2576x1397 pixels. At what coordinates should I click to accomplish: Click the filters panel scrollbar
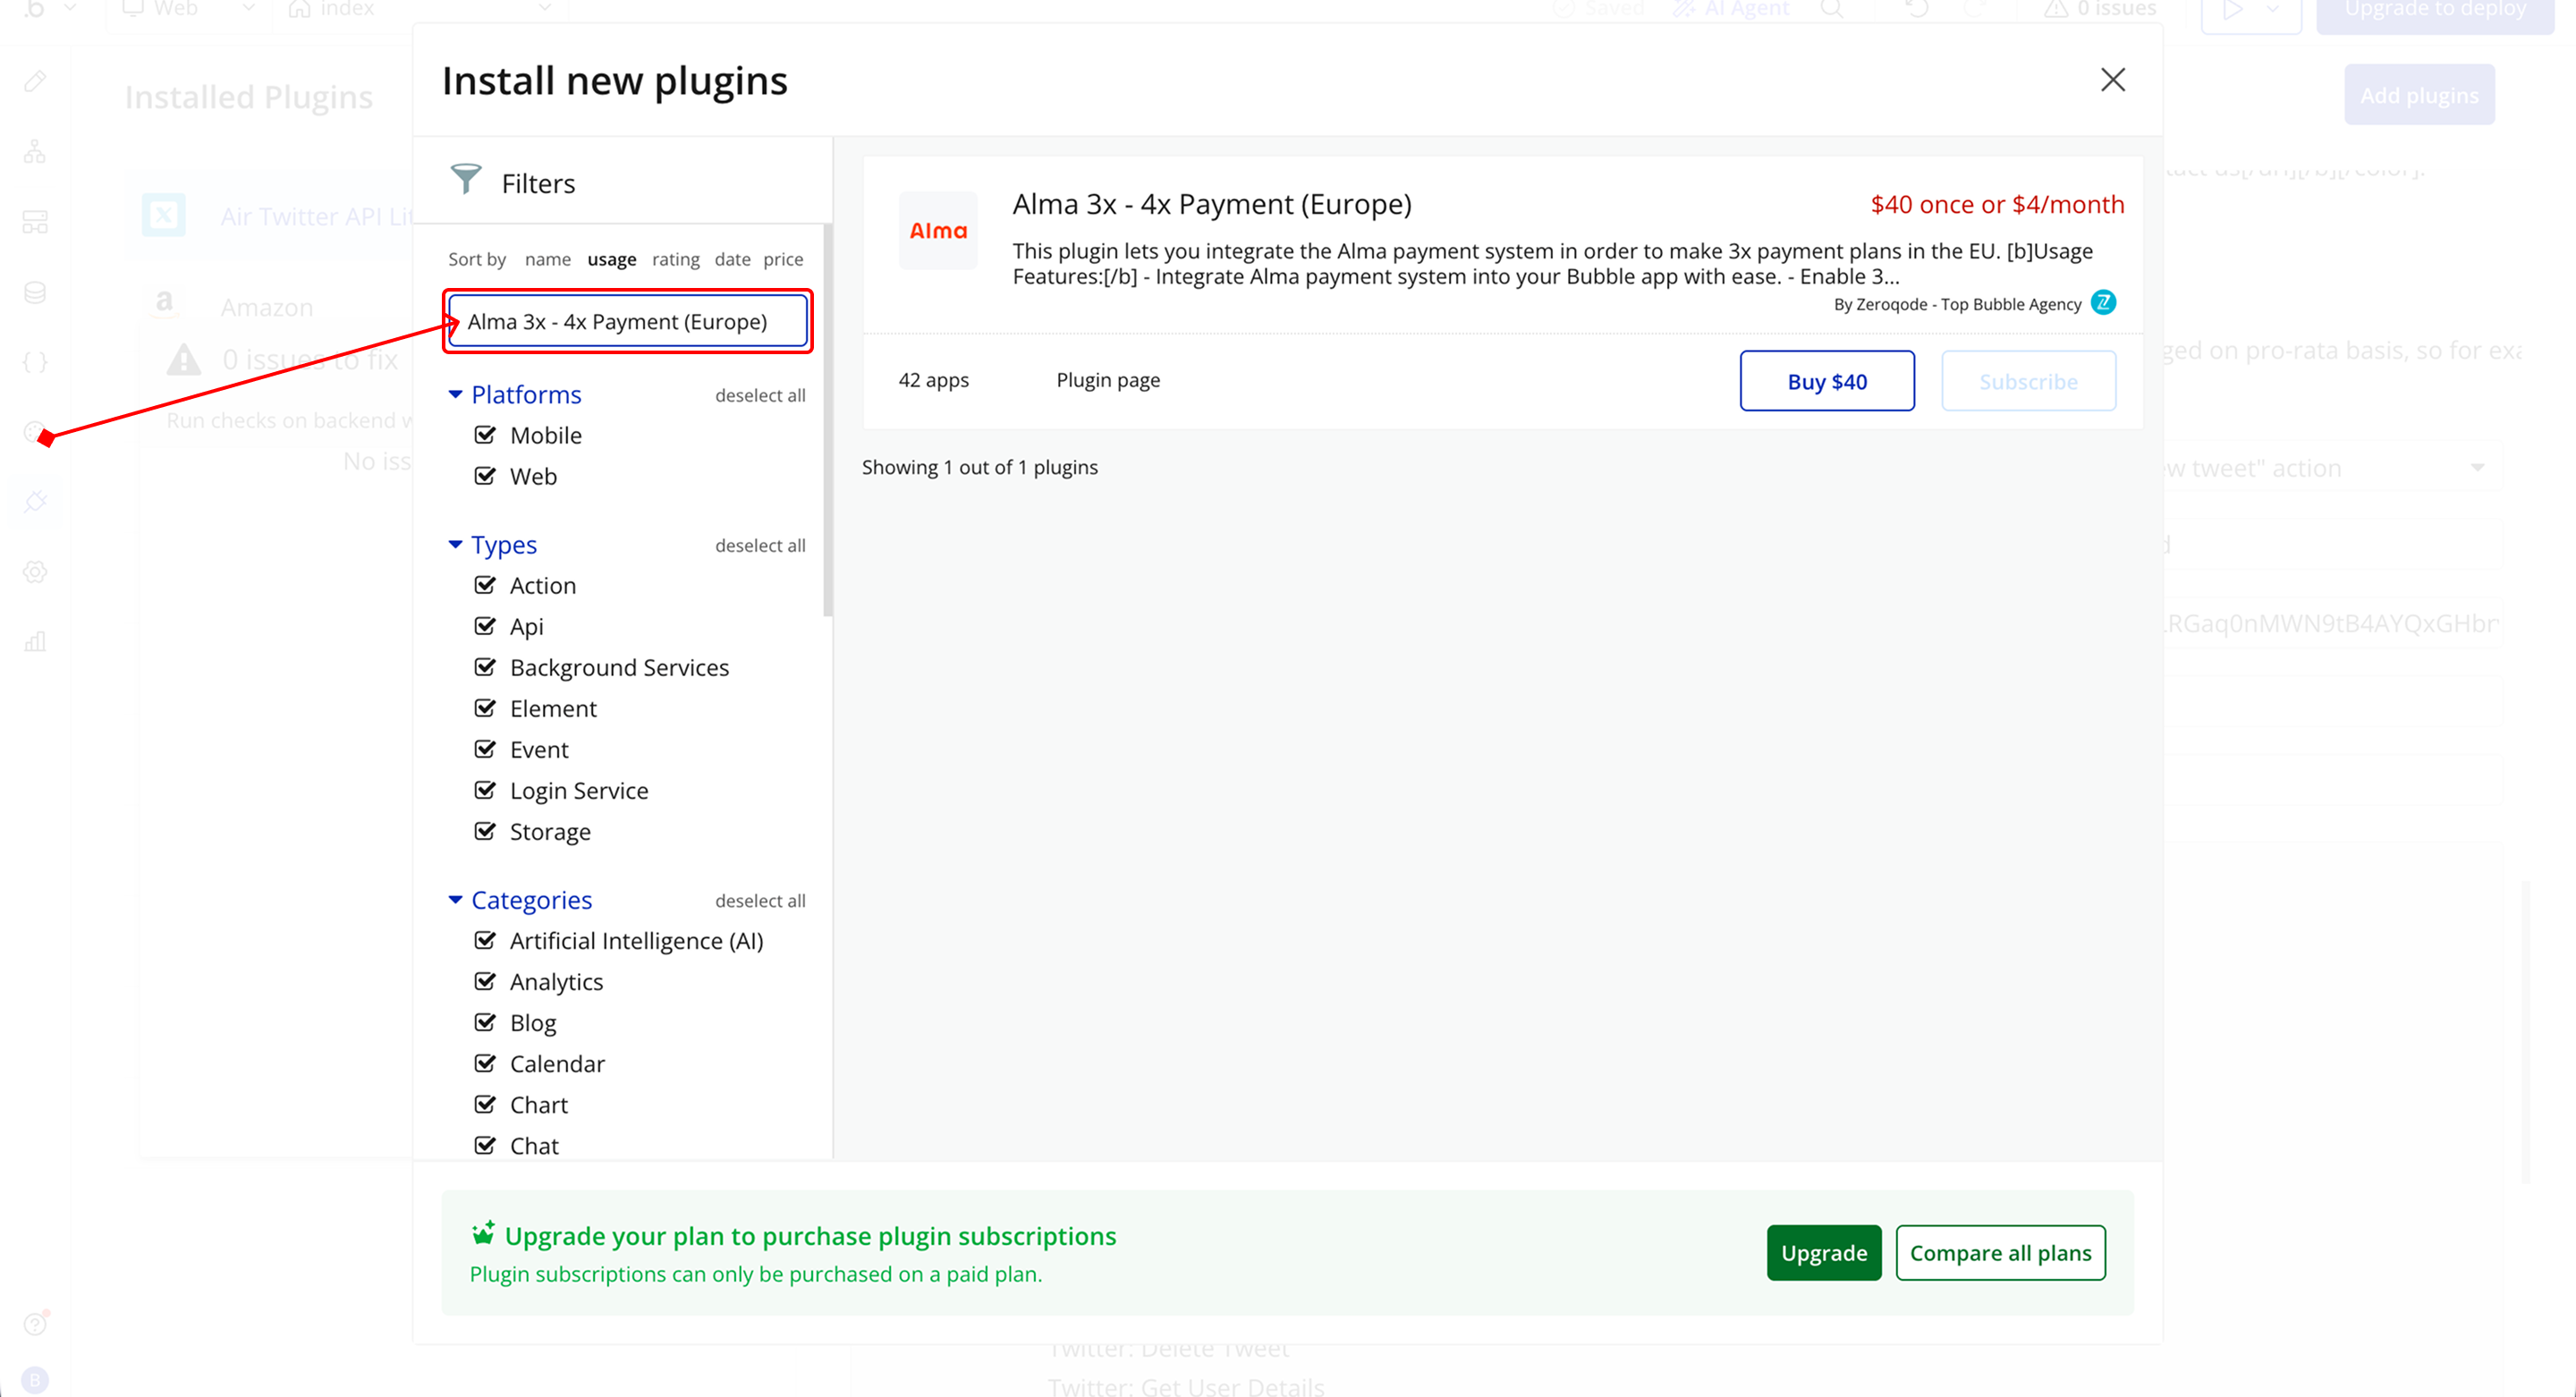[x=827, y=420]
